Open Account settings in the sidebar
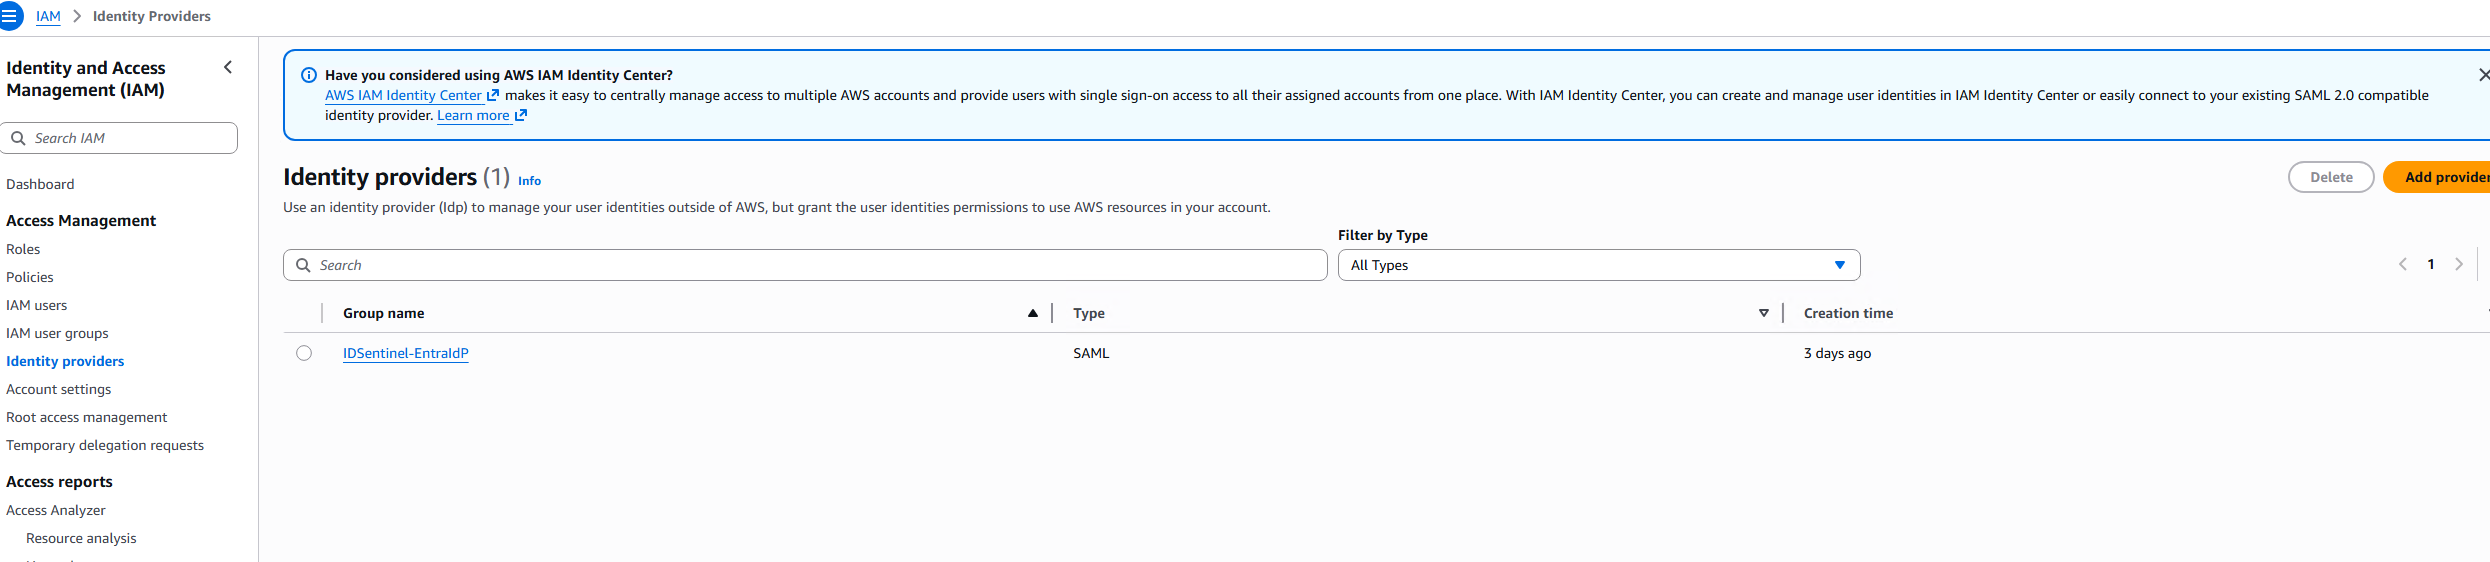This screenshot has height=562, width=2490. (x=59, y=389)
